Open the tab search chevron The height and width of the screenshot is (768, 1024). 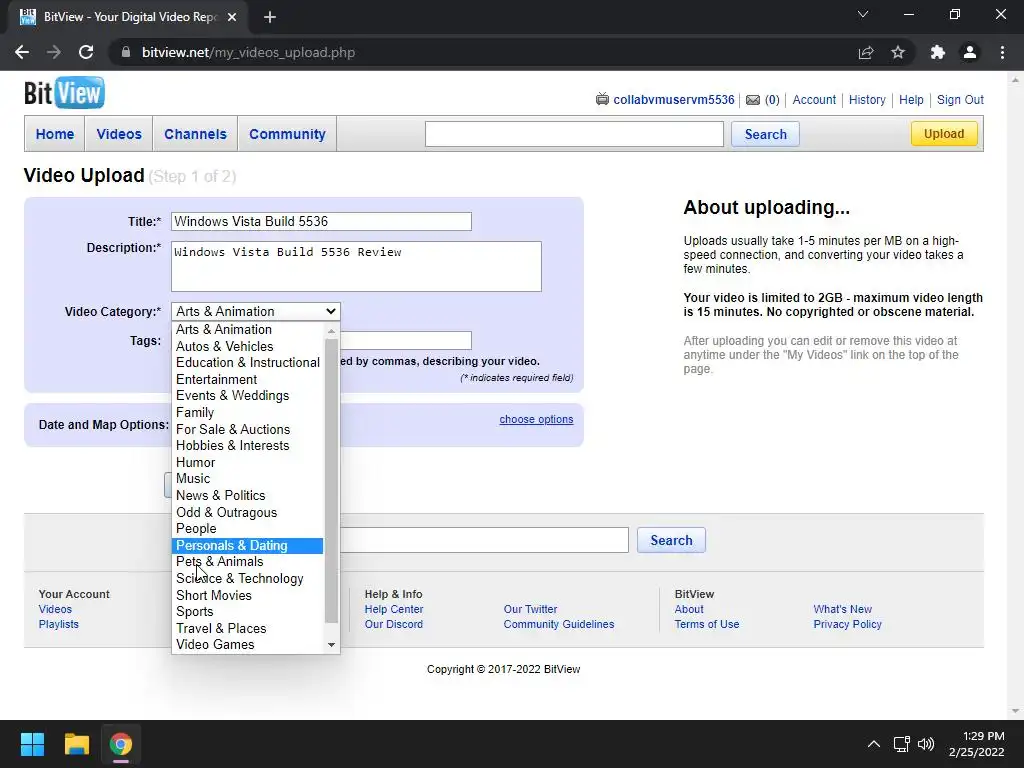[863, 14]
